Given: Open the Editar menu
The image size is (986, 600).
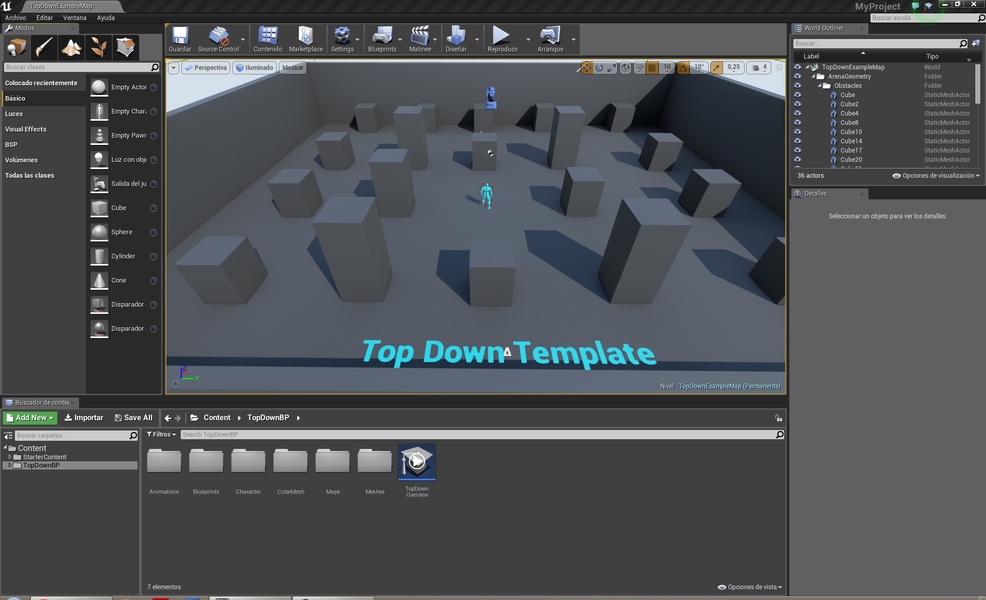Looking at the screenshot, I should pyautogui.click(x=44, y=18).
